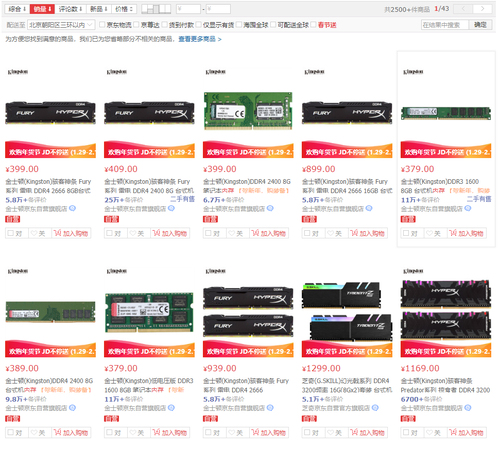Open the ¥939.00 dual Fury sticks image

248,312
